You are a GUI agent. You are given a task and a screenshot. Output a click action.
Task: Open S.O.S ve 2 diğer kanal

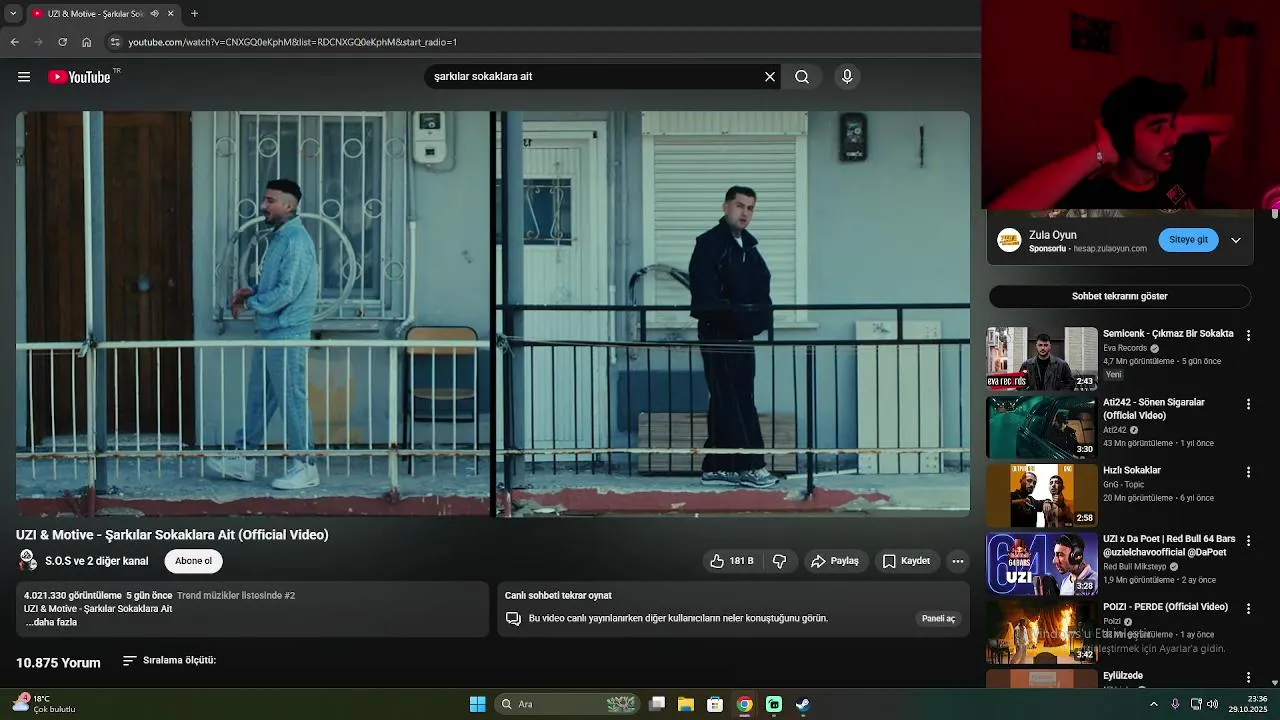(x=96, y=561)
